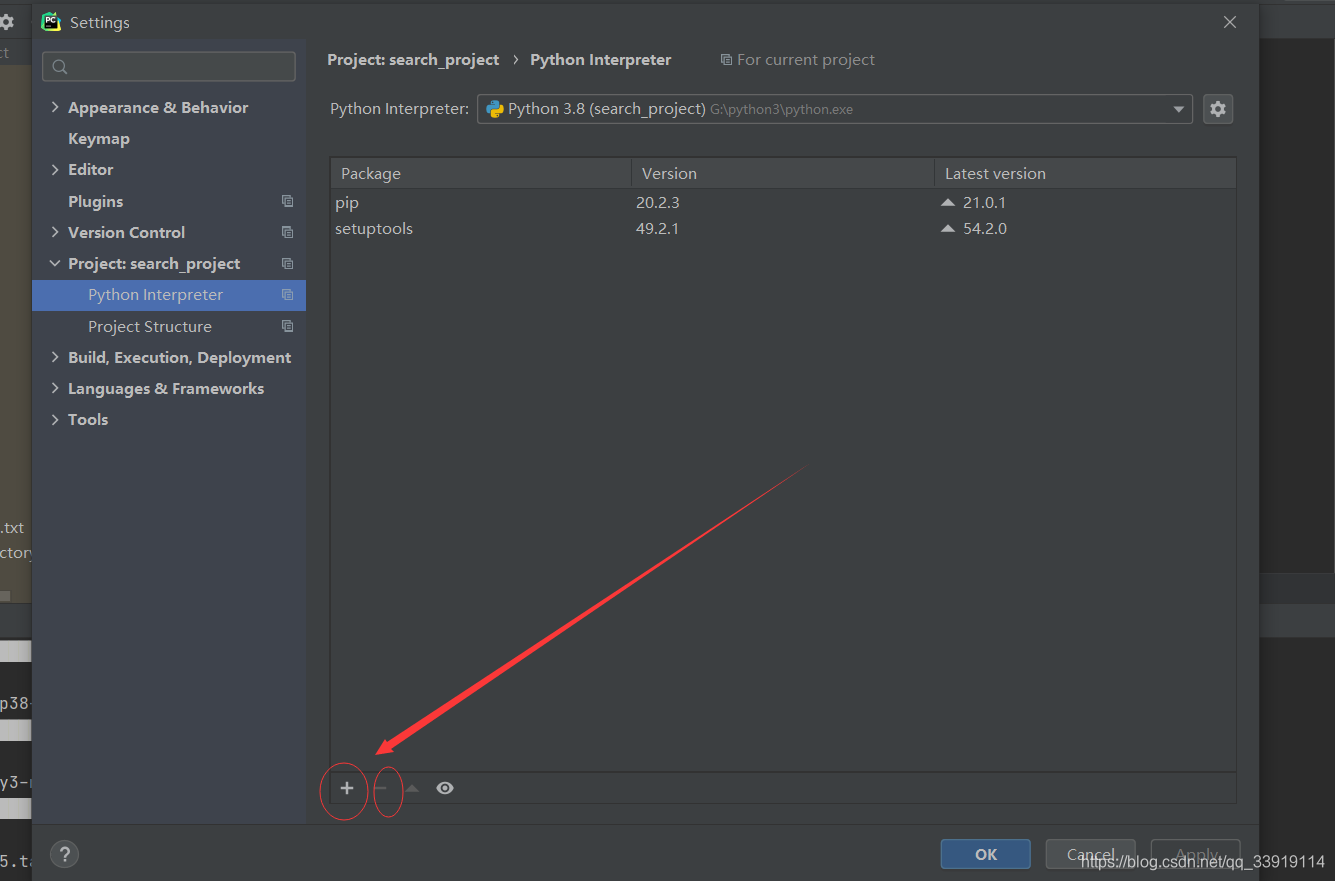This screenshot has height=881, width=1335.
Task: Open the Python Interpreter dropdown
Action: pos(1178,108)
